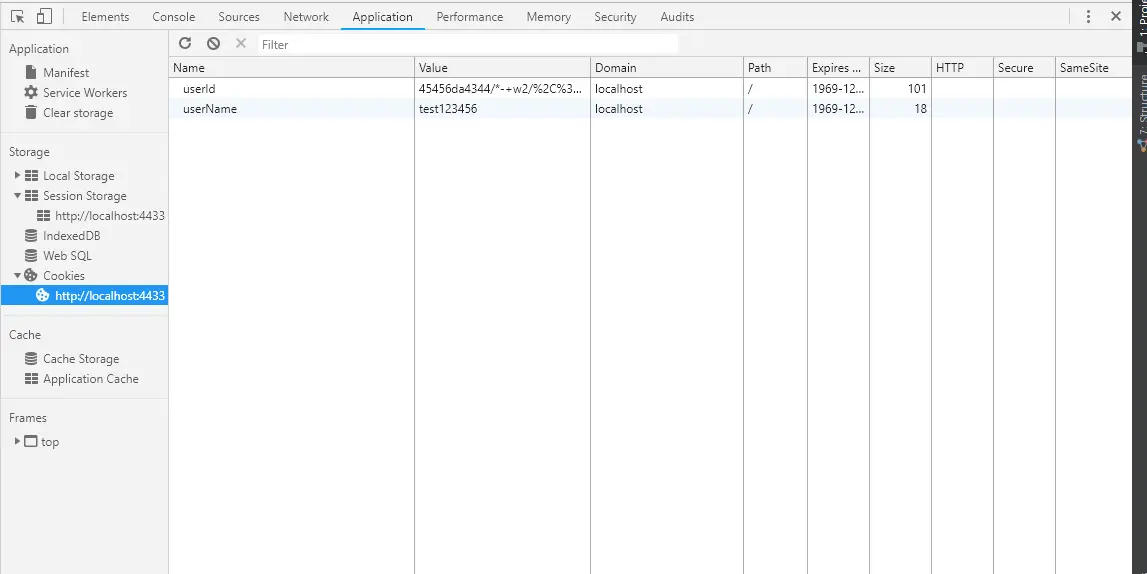The width and height of the screenshot is (1147, 574).
Task: Sort cookies by the Domain column
Action: pos(667,67)
